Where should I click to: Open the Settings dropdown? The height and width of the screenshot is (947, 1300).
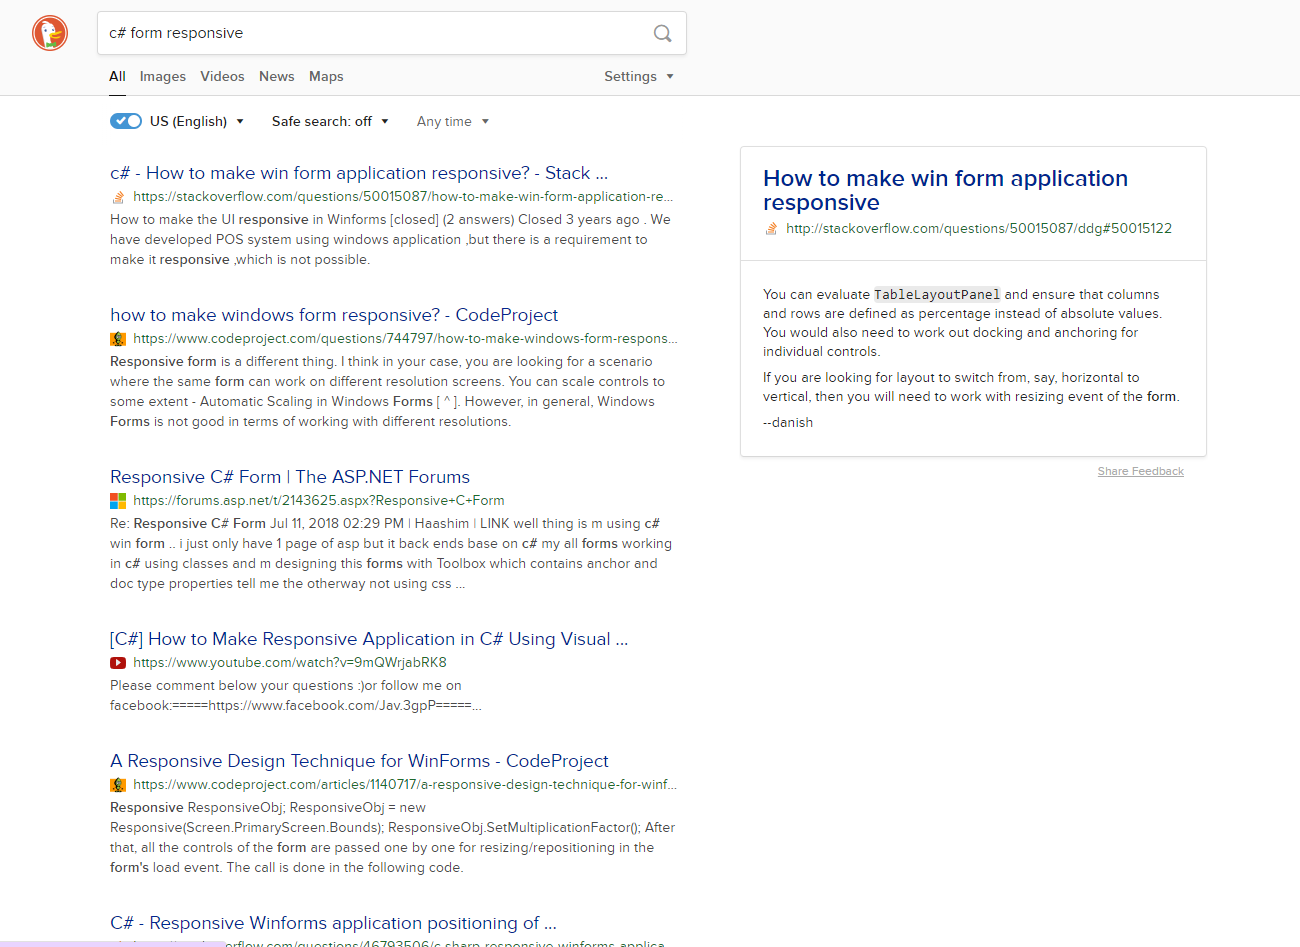click(639, 76)
